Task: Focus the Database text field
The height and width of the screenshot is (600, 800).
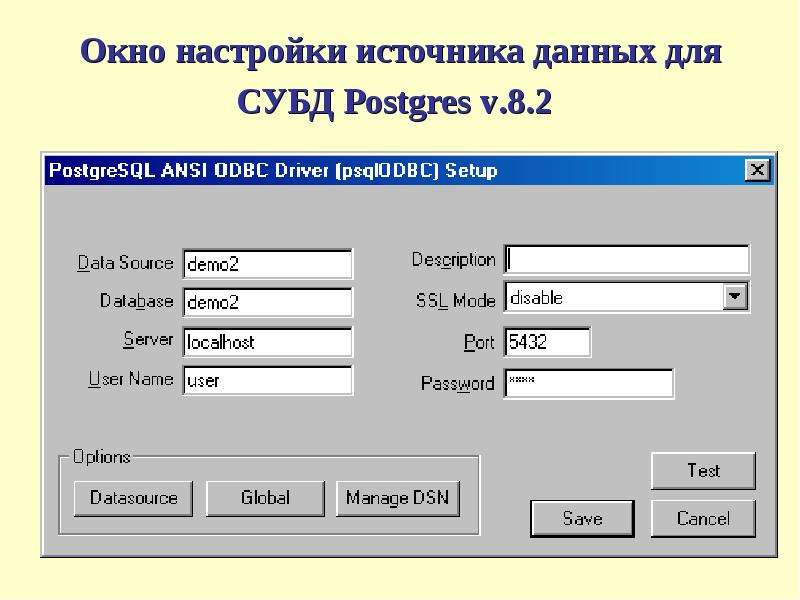Action: click(267, 302)
